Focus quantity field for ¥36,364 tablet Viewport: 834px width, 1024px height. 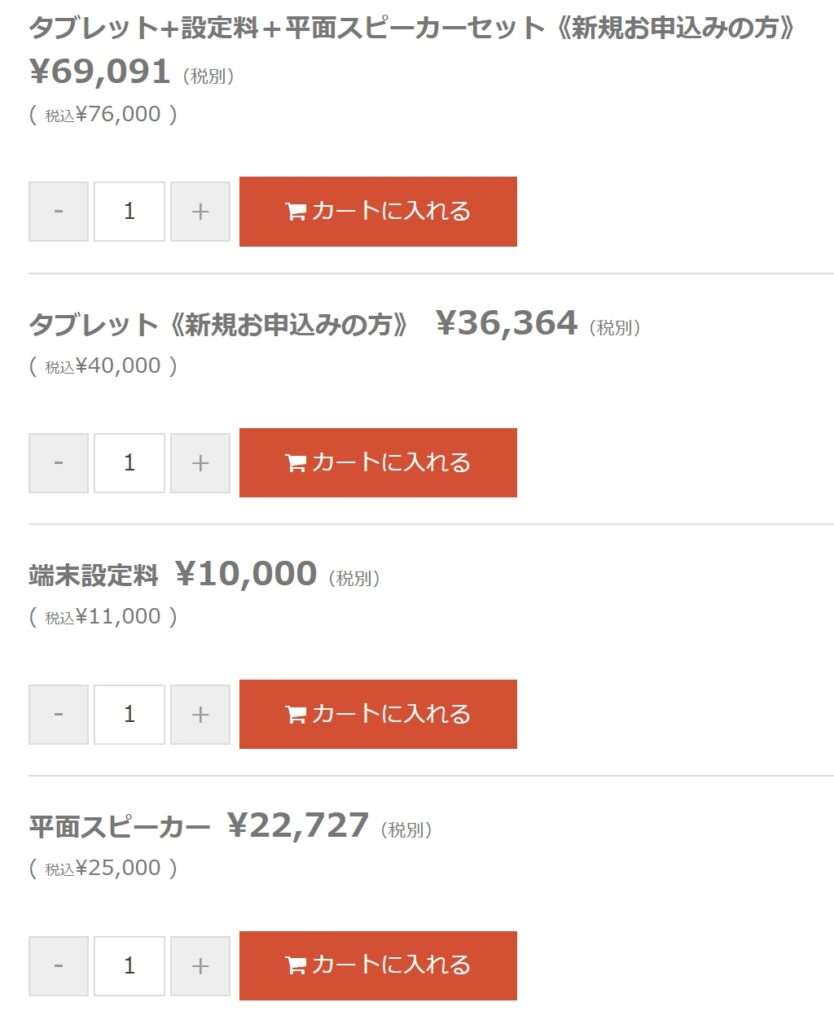pyautogui.click(x=129, y=462)
